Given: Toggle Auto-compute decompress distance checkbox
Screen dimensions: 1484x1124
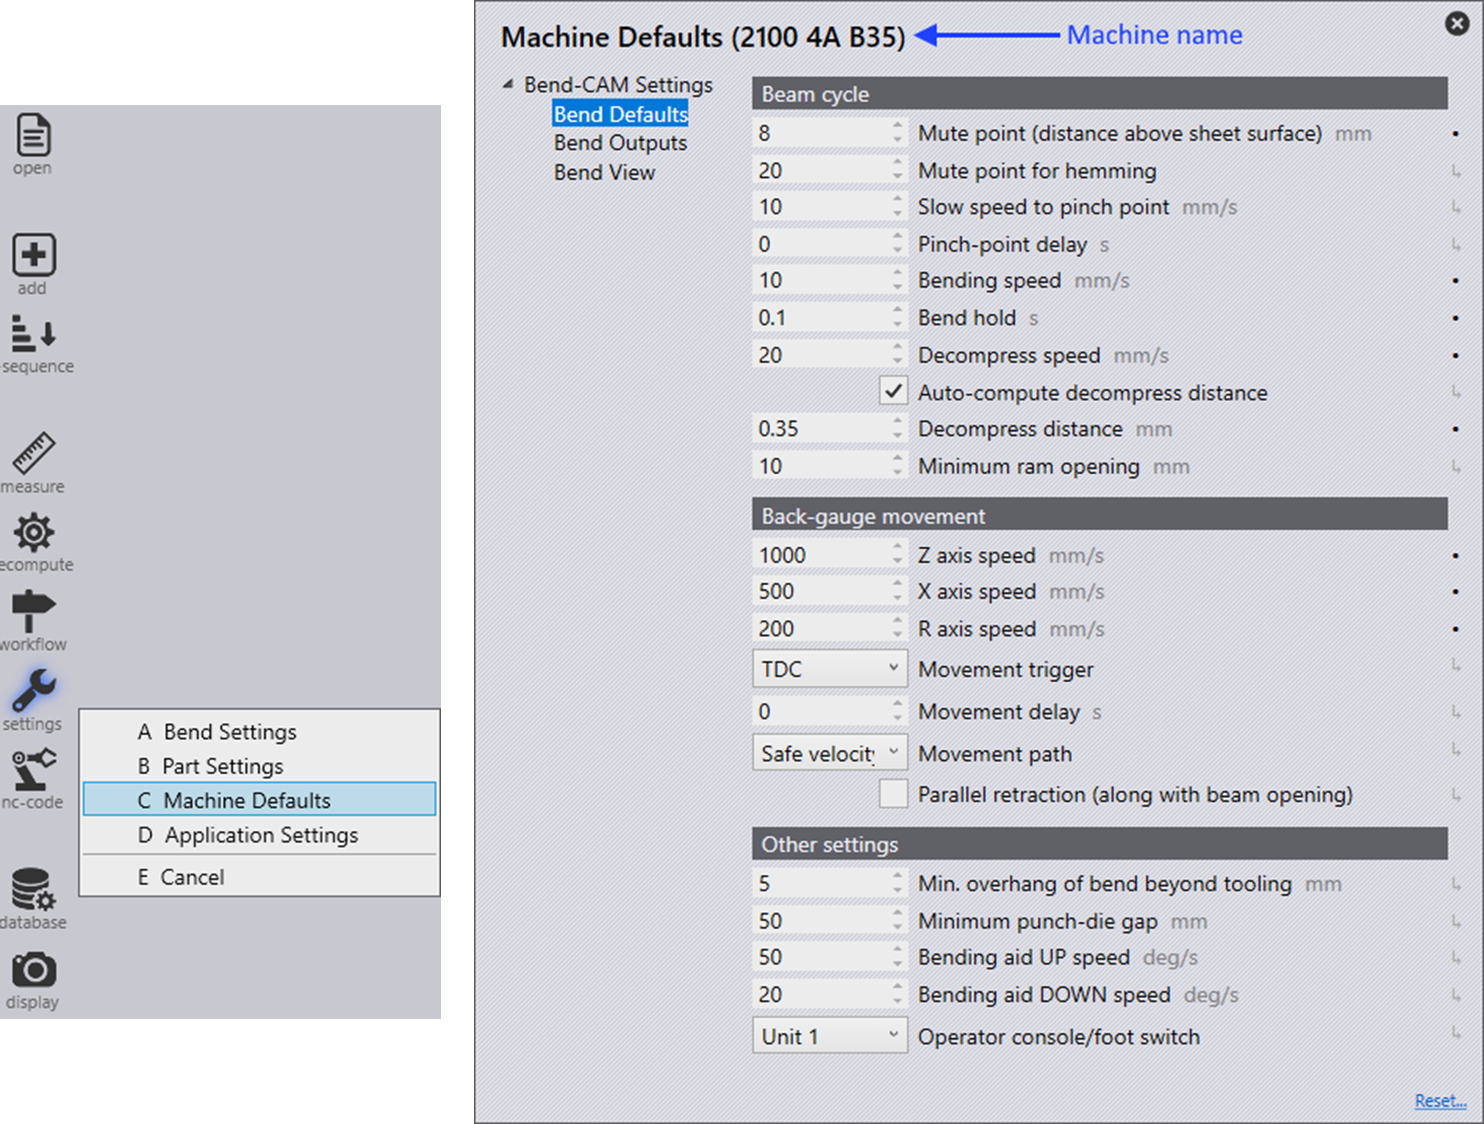Looking at the screenshot, I should click(x=893, y=391).
